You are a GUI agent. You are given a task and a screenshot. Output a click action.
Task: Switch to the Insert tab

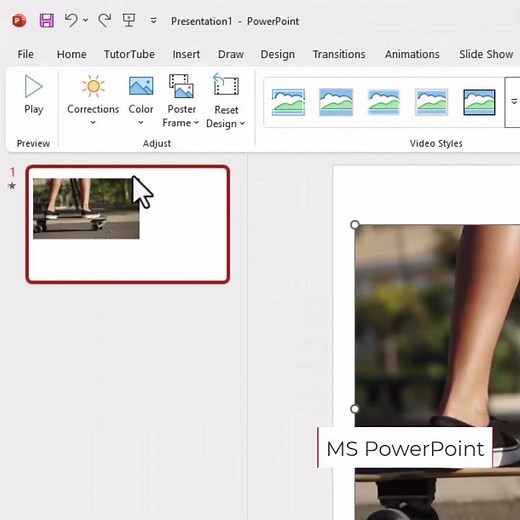186,54
